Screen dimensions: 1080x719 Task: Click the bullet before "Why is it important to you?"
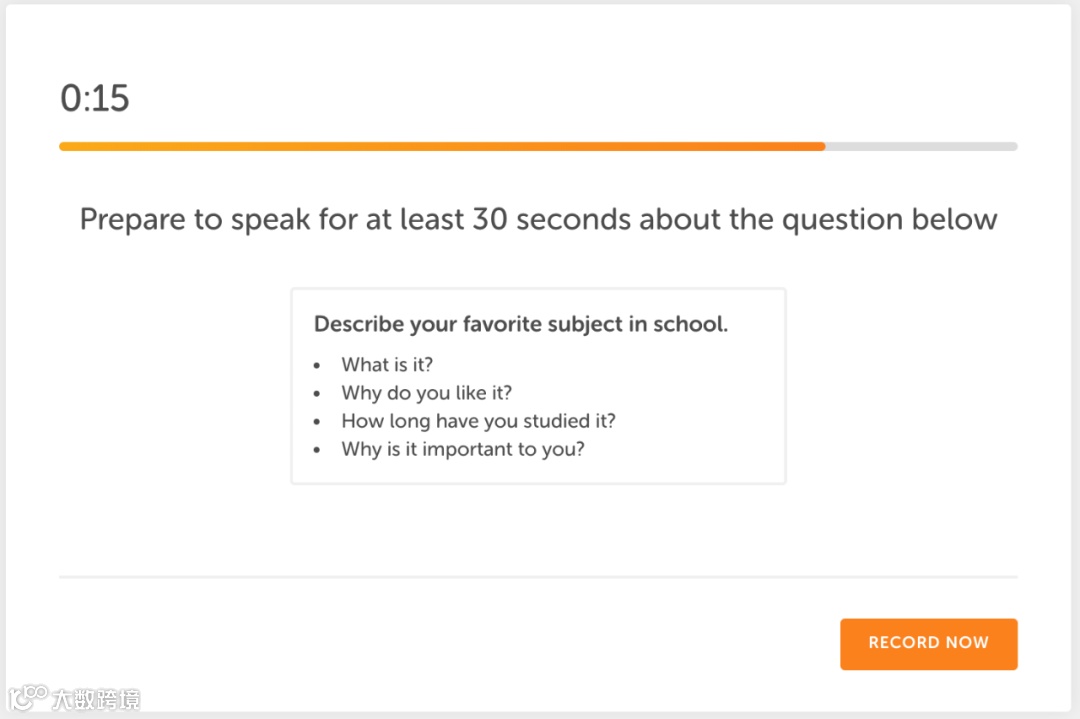click(x=318, y=450)
